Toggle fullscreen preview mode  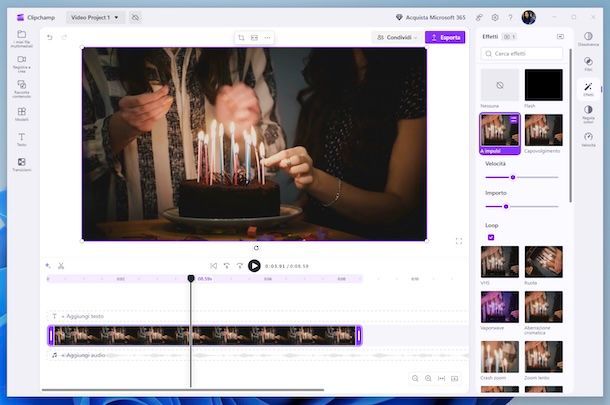pos(458,241)
